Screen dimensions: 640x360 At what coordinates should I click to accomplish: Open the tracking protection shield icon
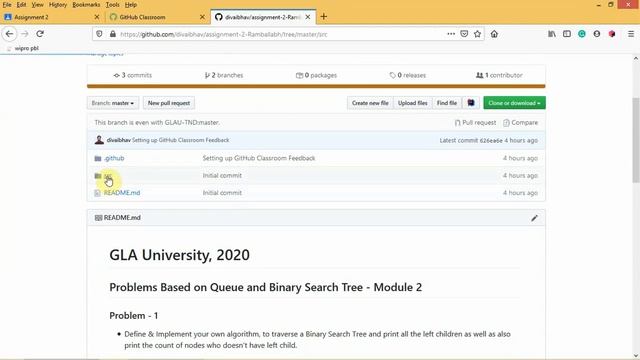pyautogui.click(x=99, y=34)
